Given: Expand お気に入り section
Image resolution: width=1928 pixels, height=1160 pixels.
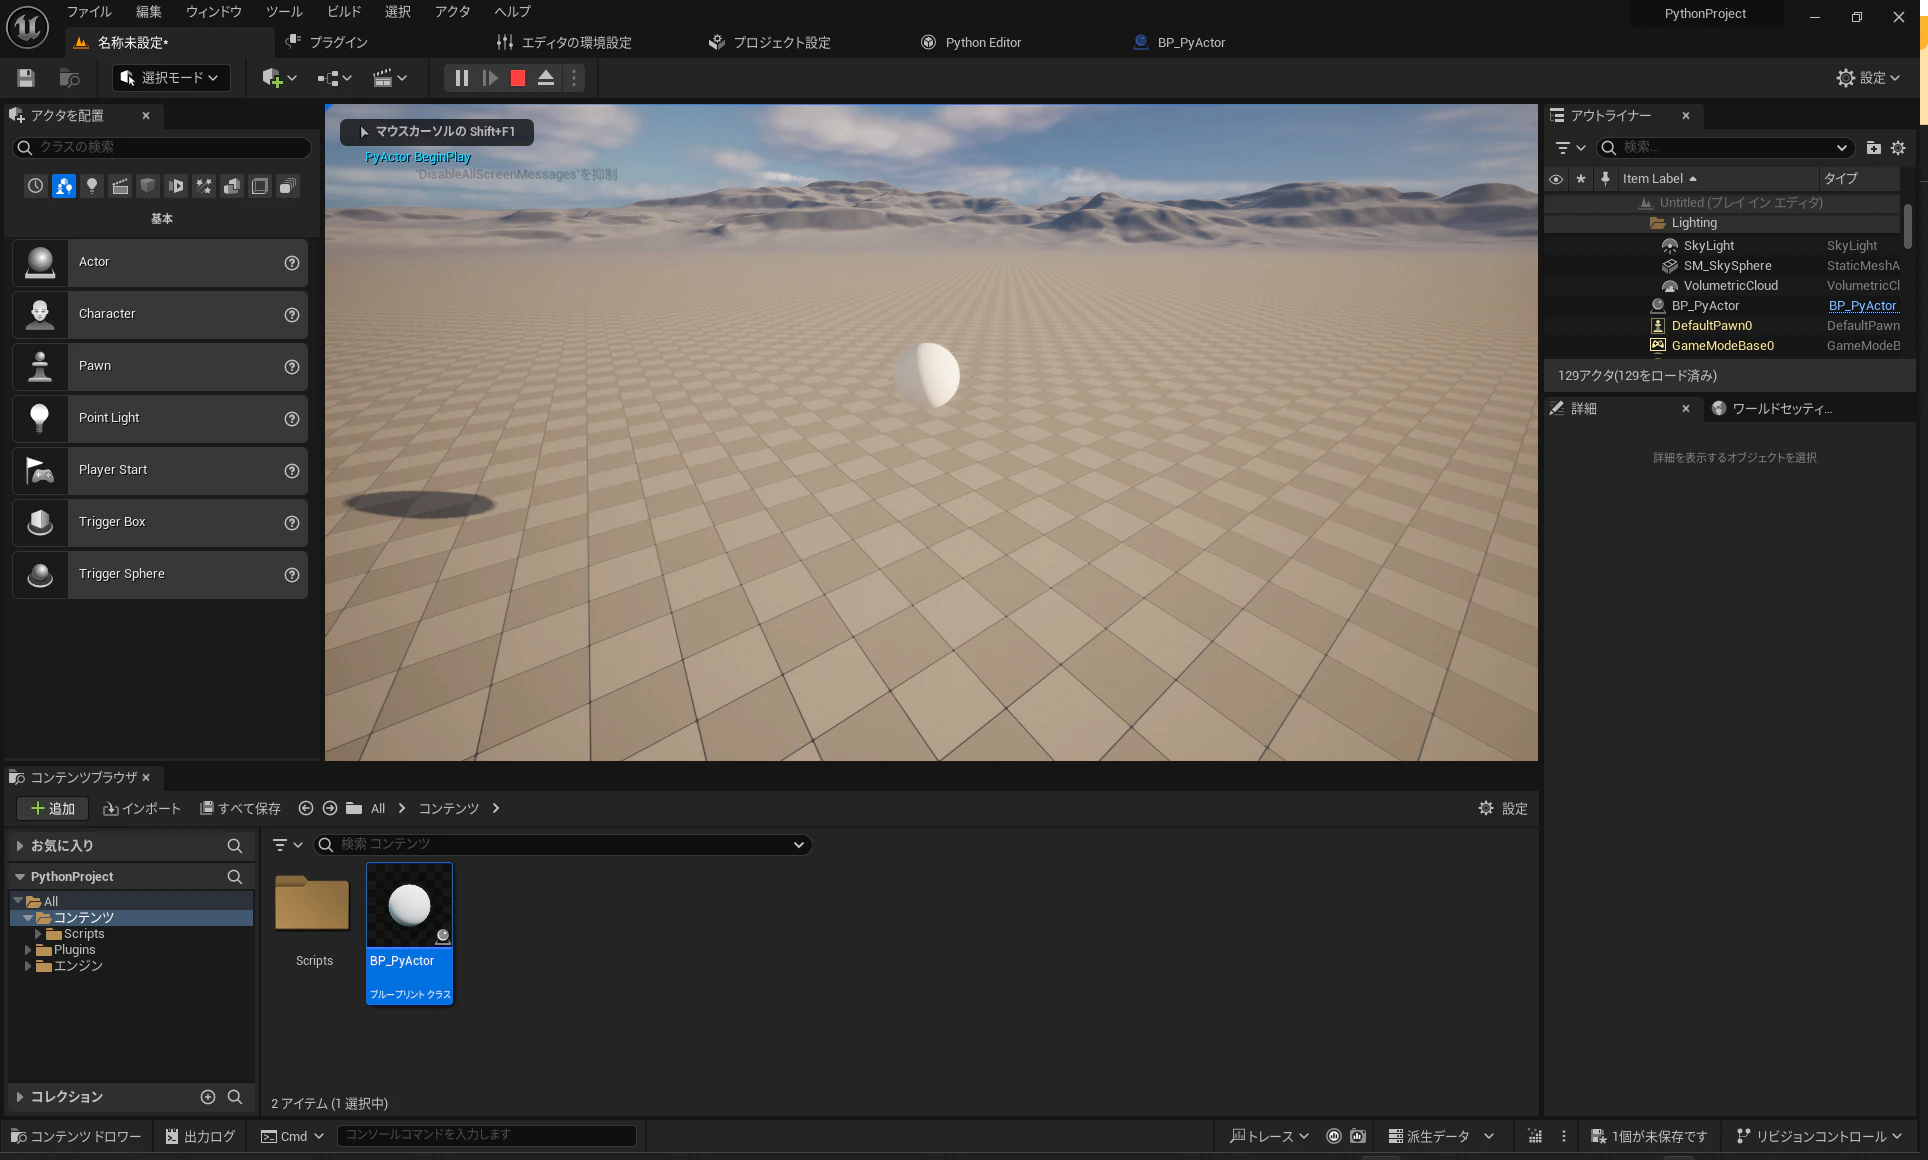Looking at the screenshot, I should pos(19,846).
